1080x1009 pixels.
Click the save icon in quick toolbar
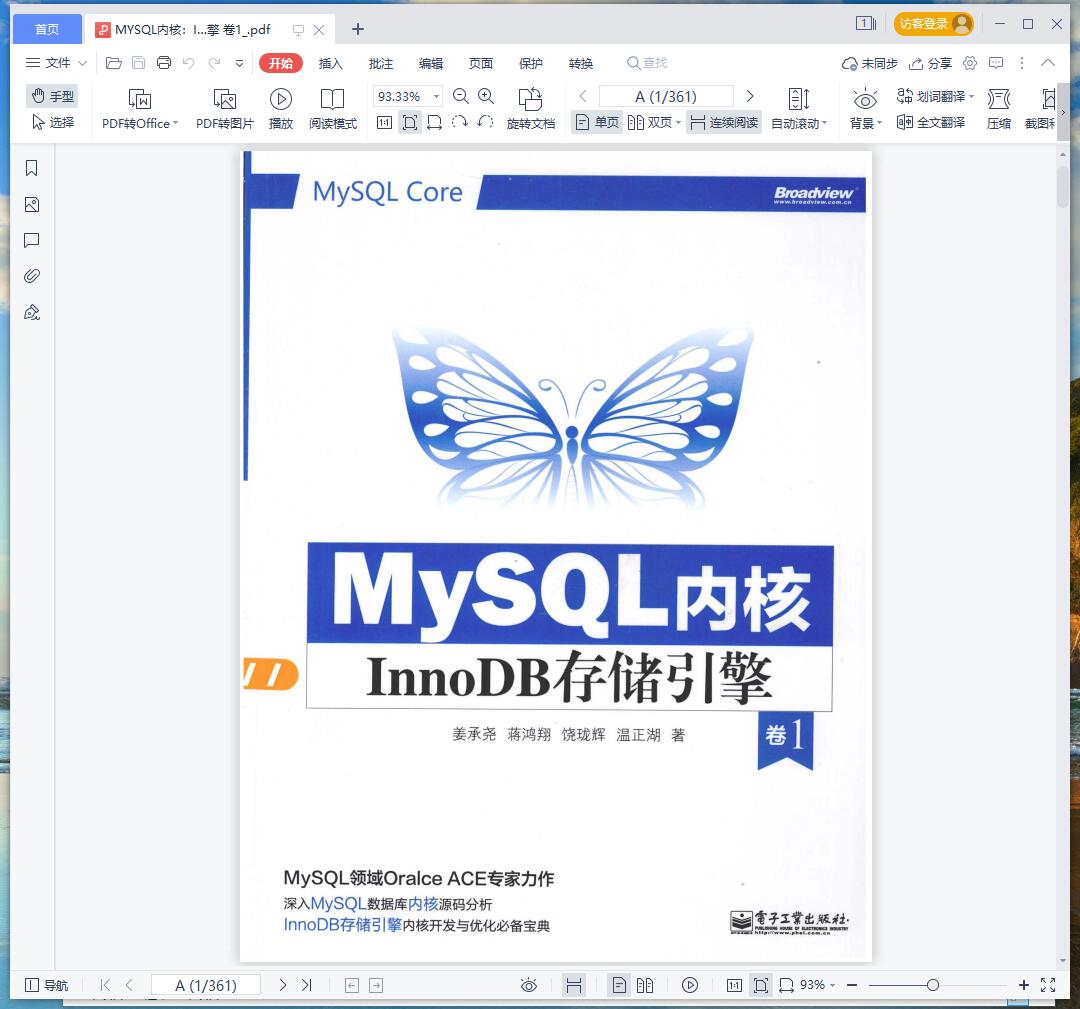(x=138, y=63)
